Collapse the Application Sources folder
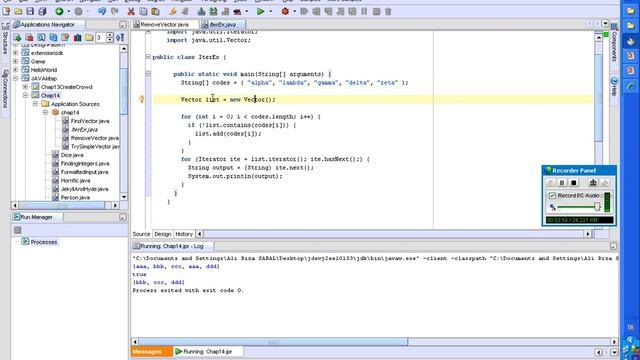This screenshot has width=640, height=360. 36,104
